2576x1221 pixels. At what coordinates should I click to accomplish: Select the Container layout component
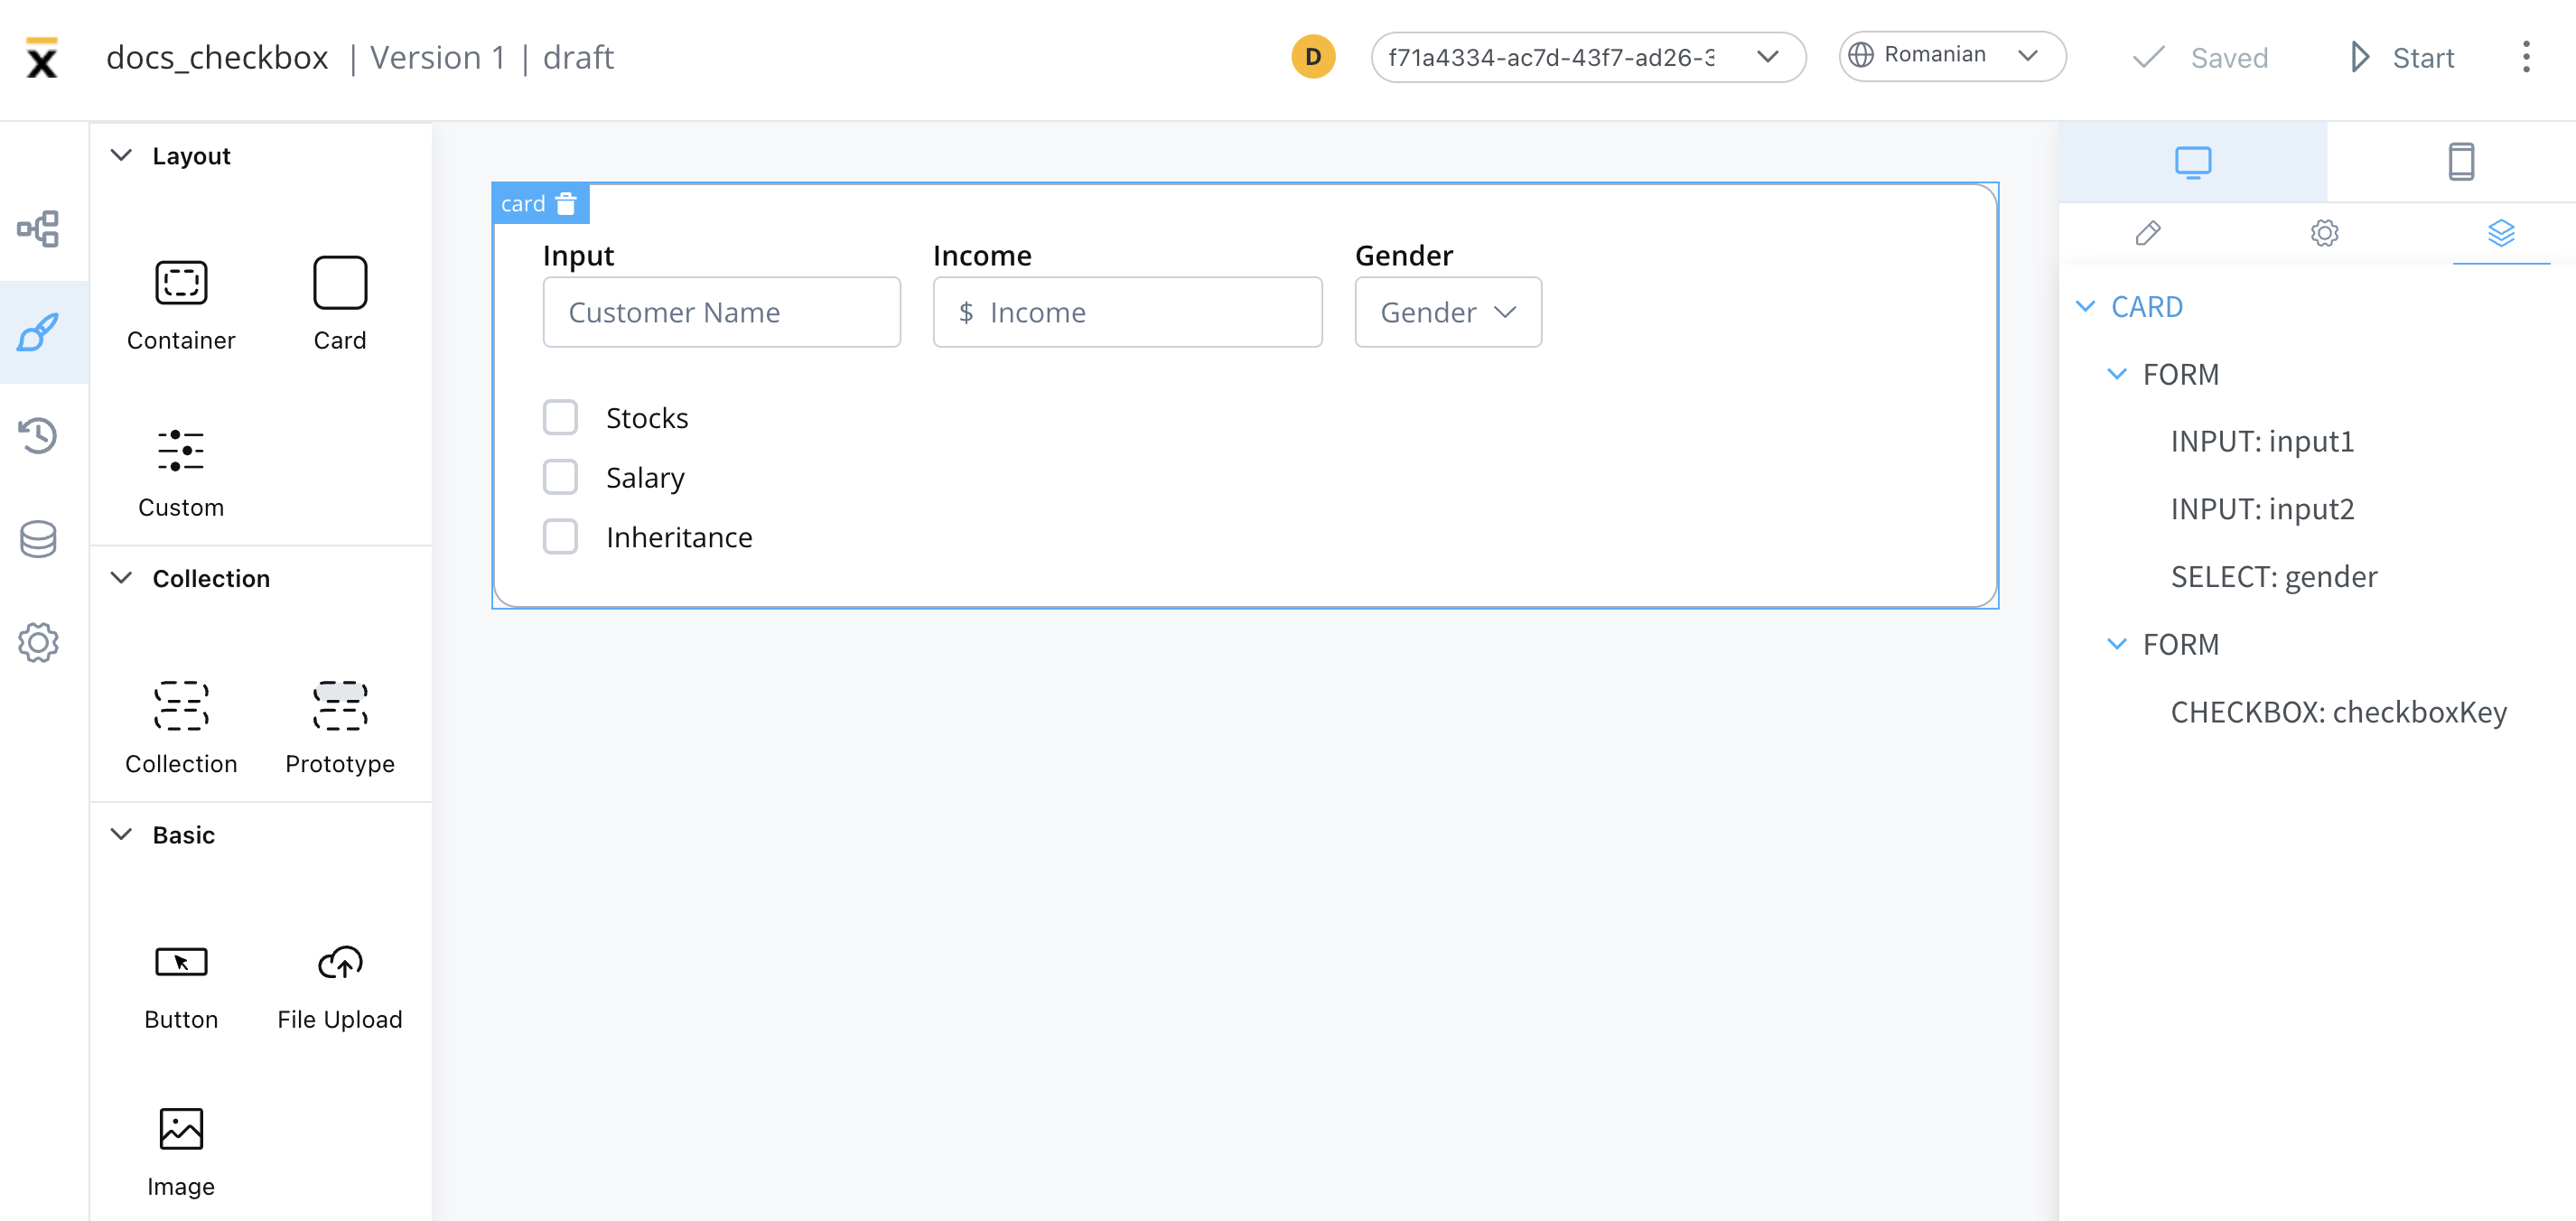click(x=181, y=304)
